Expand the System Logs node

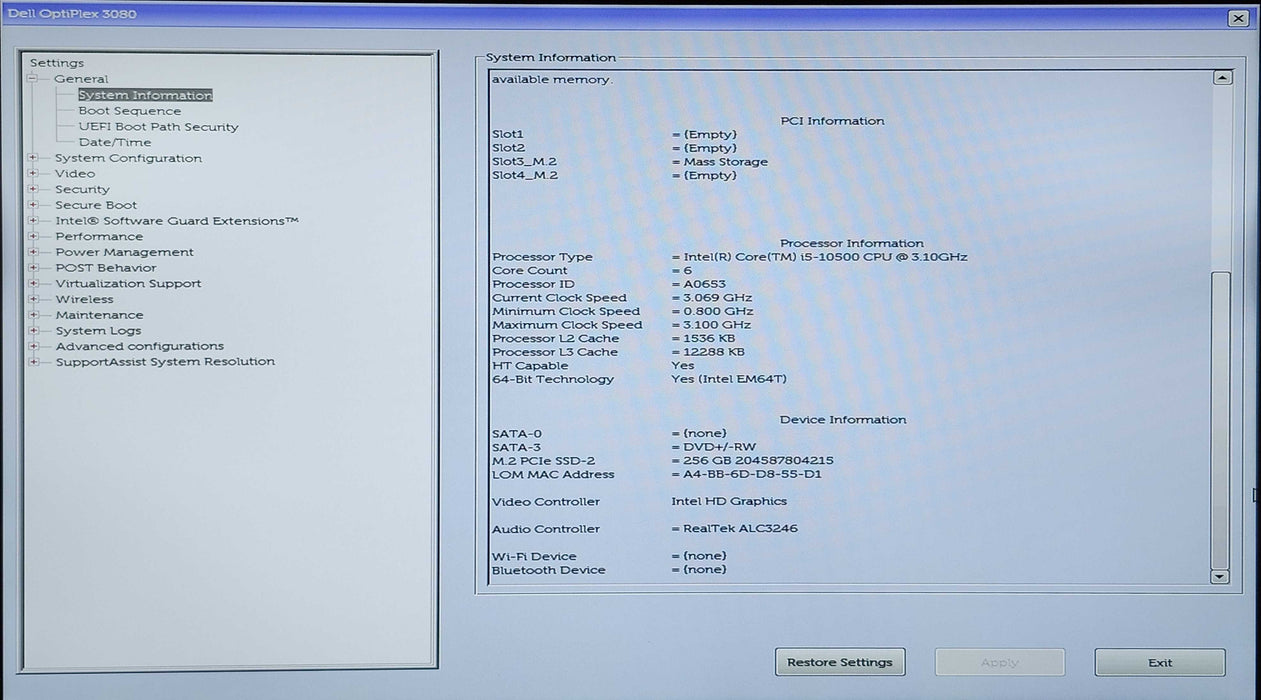pos(33,331)
